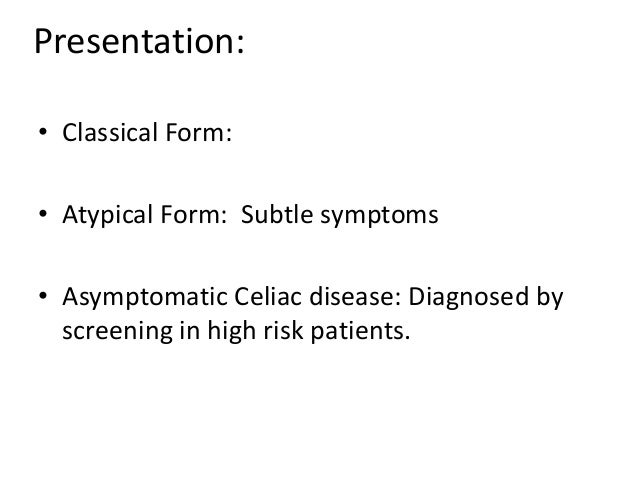This screenshot has height=479, width=638.
Task: Click the 'Atypical Form:' label
Action: point(144,215)
